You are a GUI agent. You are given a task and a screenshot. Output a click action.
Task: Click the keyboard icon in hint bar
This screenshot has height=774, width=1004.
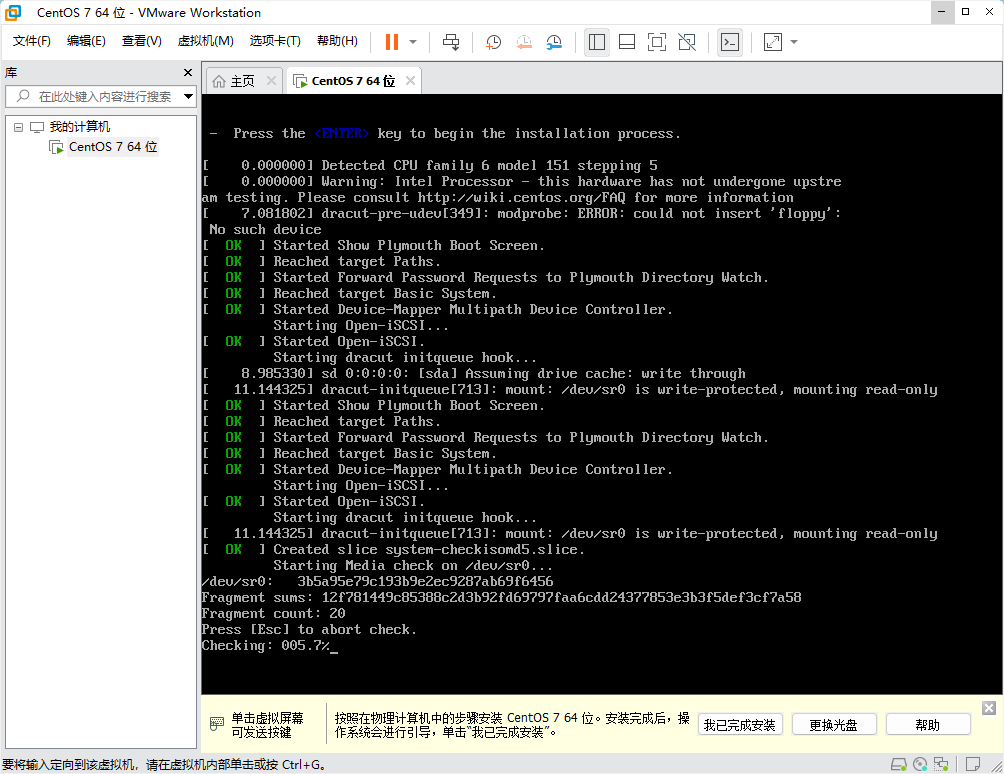pyautogui.click(x=217, y=724)
